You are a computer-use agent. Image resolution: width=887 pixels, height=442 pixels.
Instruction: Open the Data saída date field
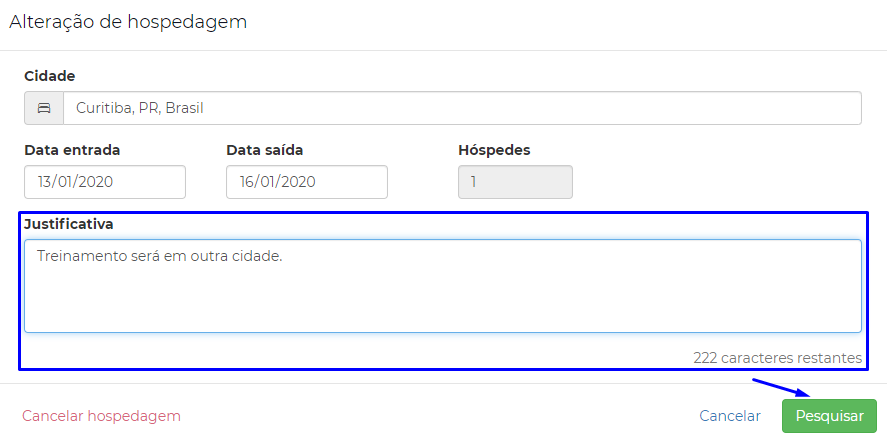(307, 182)
